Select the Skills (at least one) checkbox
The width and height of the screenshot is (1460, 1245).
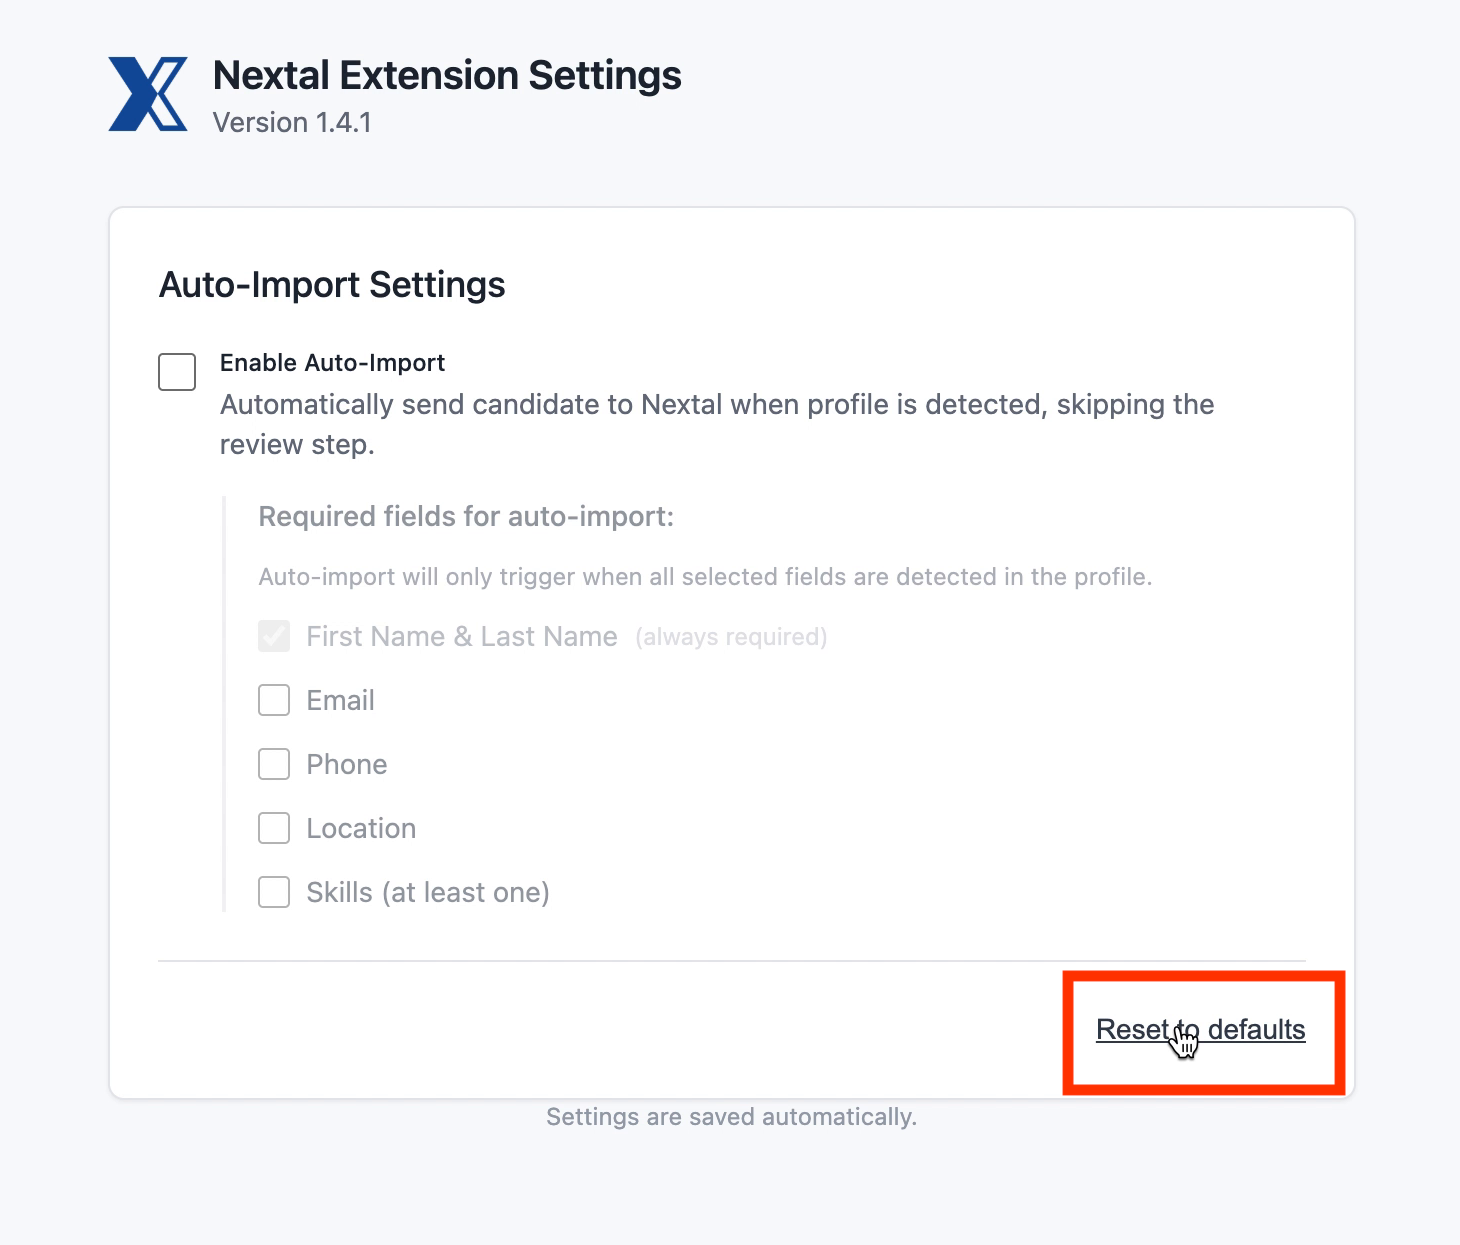tap(274, 892)
